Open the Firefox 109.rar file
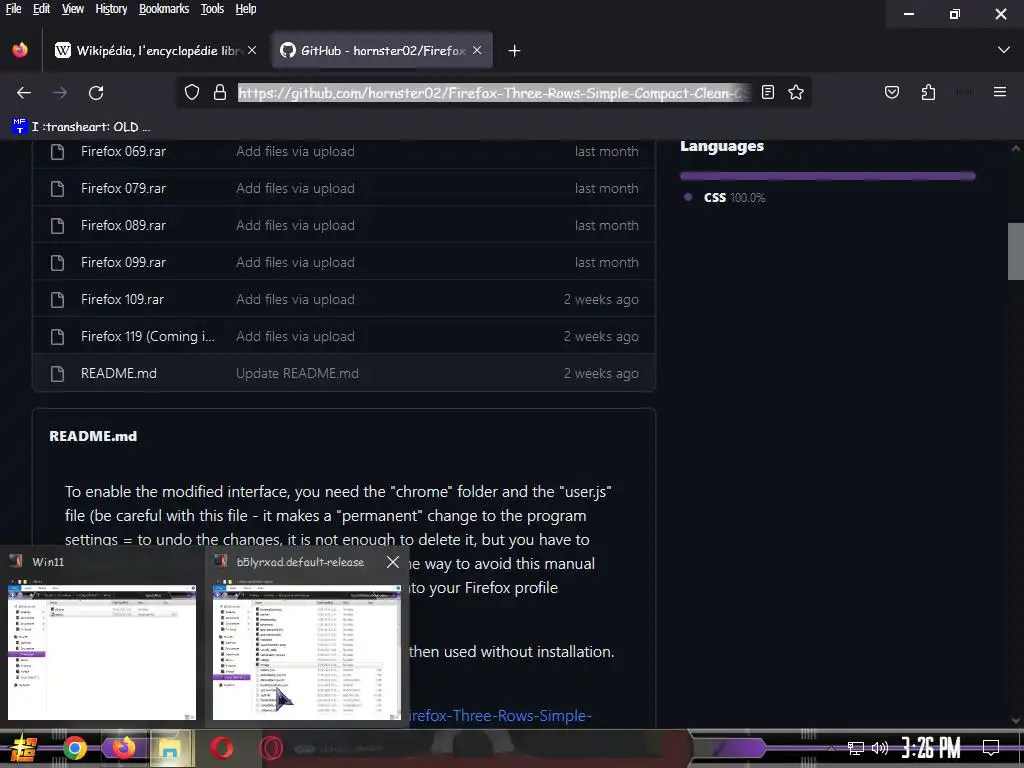The image size is (1024, 768). pyautogui.click(x=122, y=299)
